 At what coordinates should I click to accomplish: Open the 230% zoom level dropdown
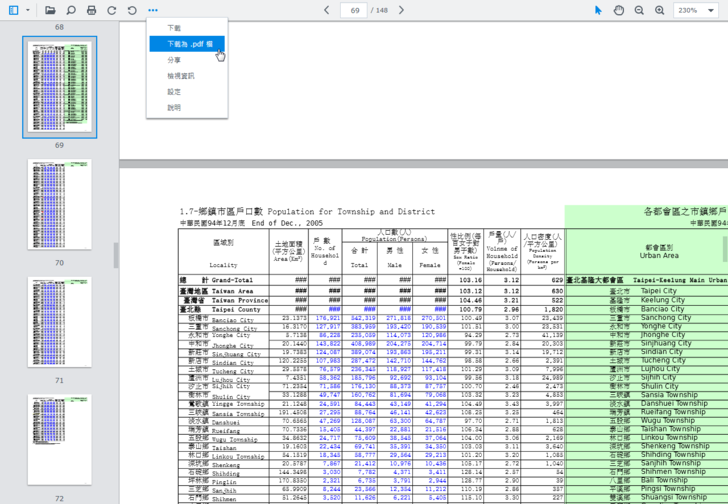point(697,10)
